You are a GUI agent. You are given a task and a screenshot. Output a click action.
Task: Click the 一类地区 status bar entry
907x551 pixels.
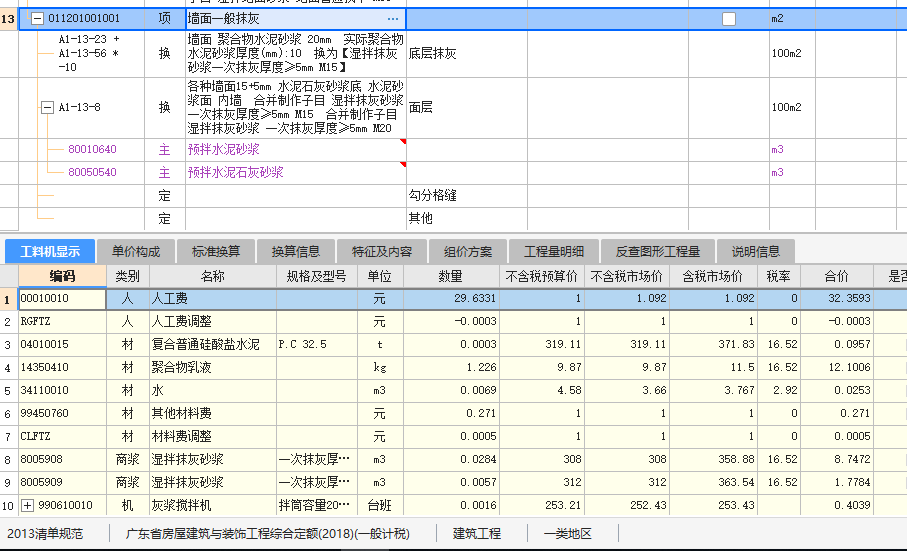point(567,534)
